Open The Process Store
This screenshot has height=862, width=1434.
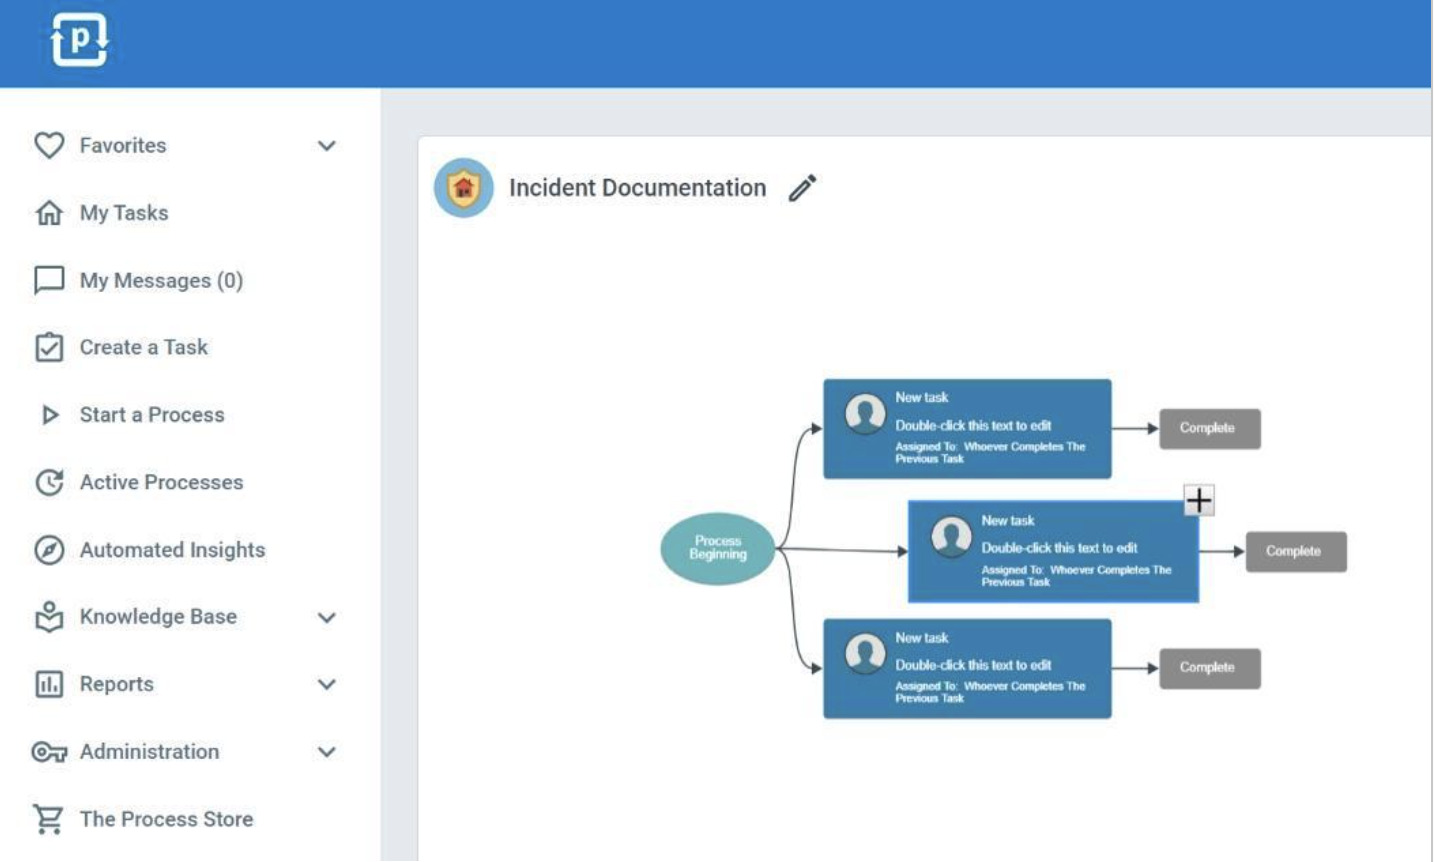click(x=166, y=819)
